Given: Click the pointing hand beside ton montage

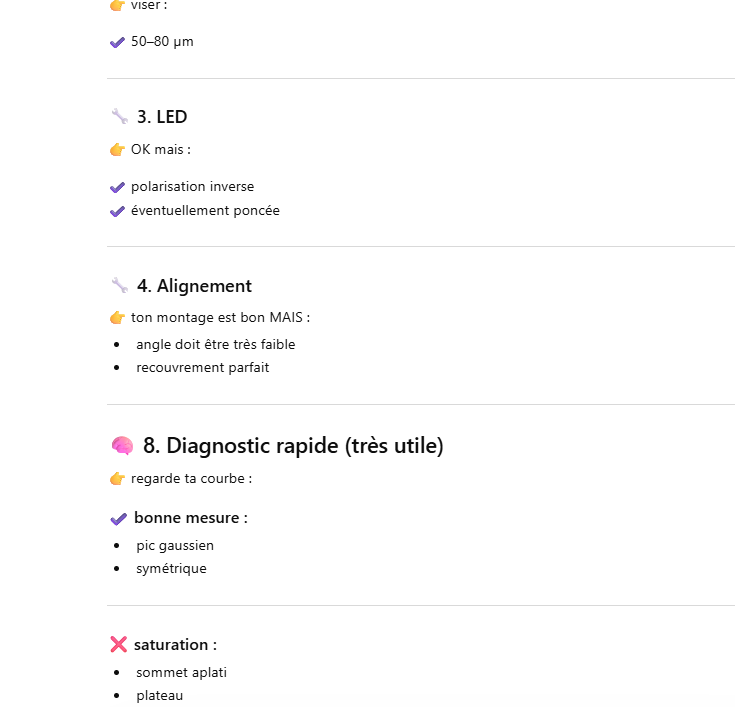Looking at the screenshot, I should (x=117, y=318).
